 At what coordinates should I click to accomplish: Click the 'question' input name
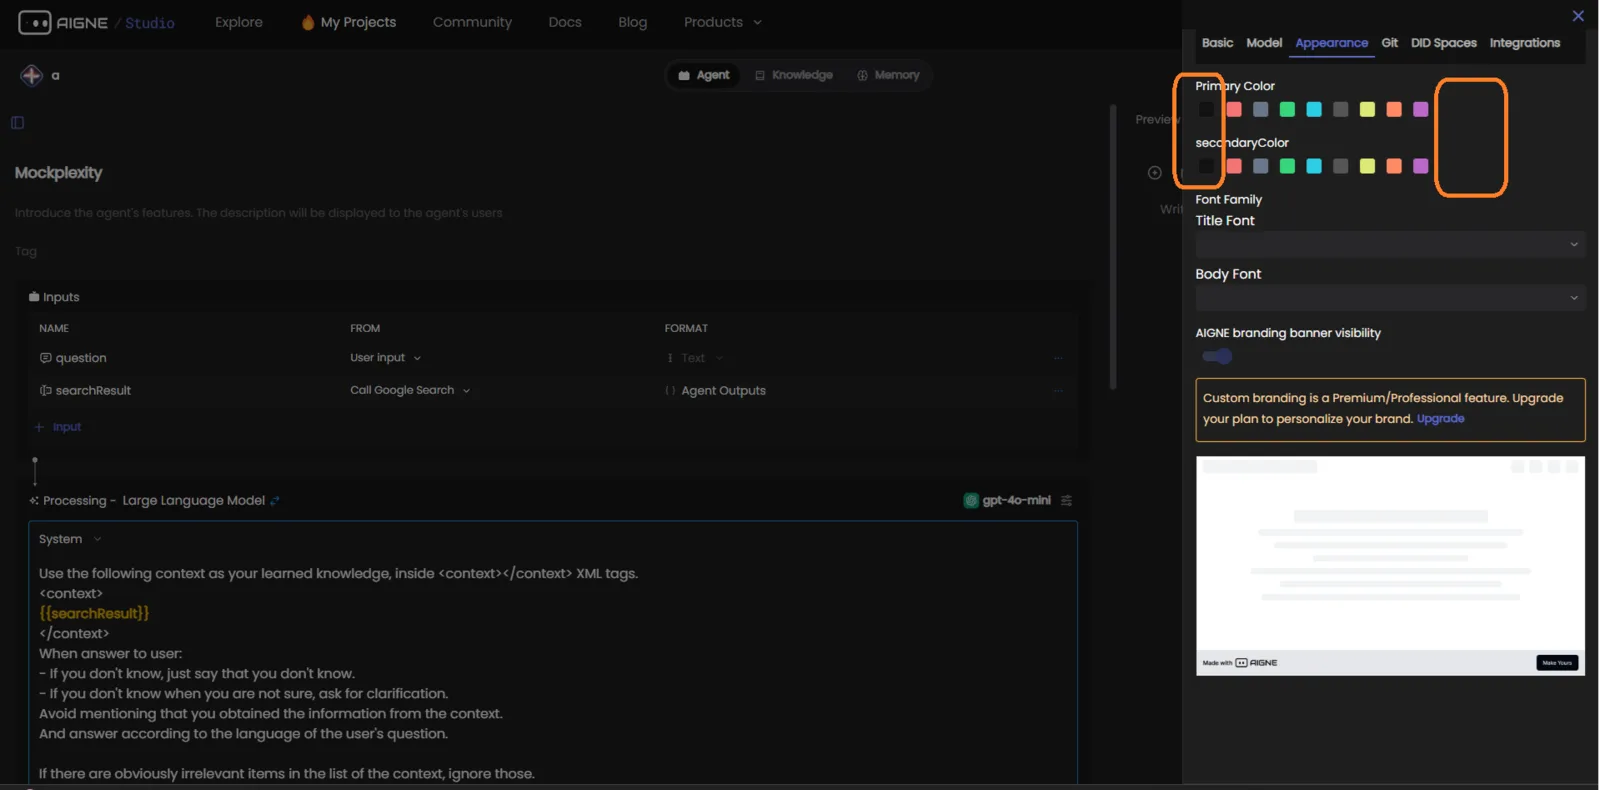81,358
